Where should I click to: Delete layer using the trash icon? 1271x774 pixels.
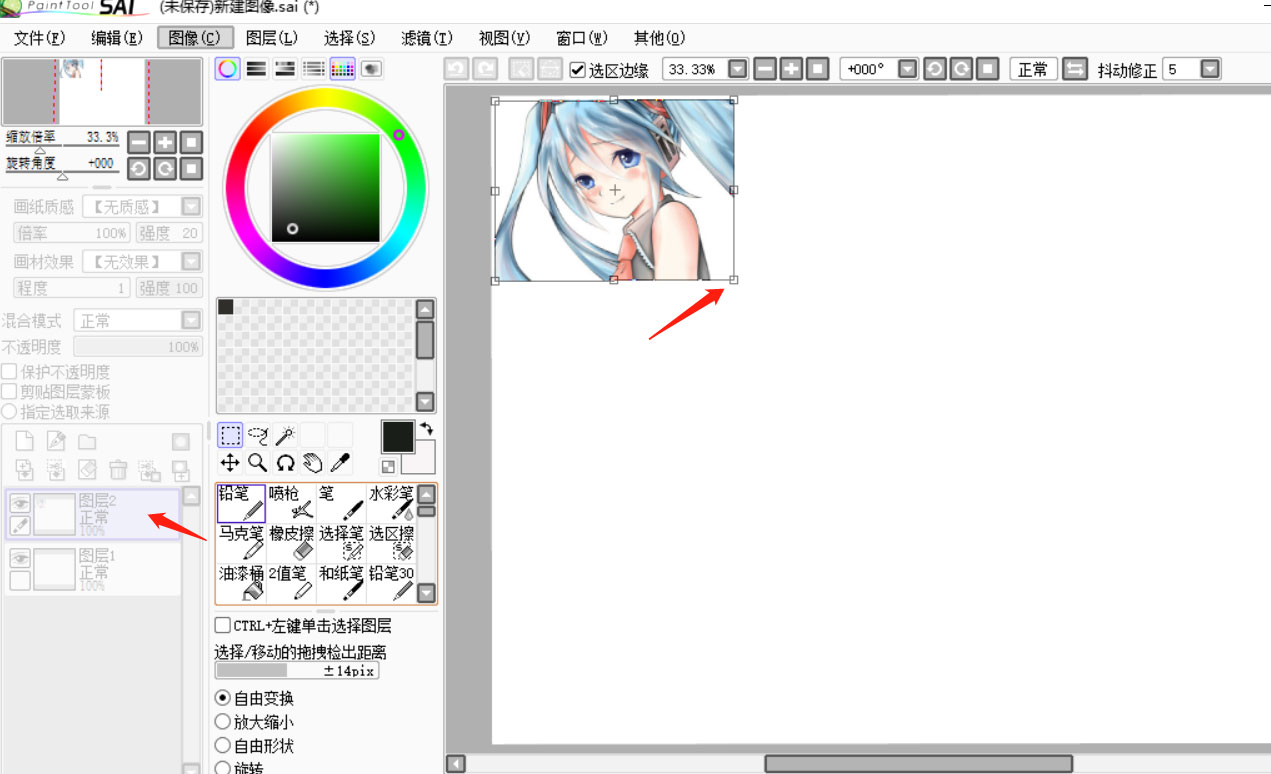pyautogui.click(x=118, y=470)
